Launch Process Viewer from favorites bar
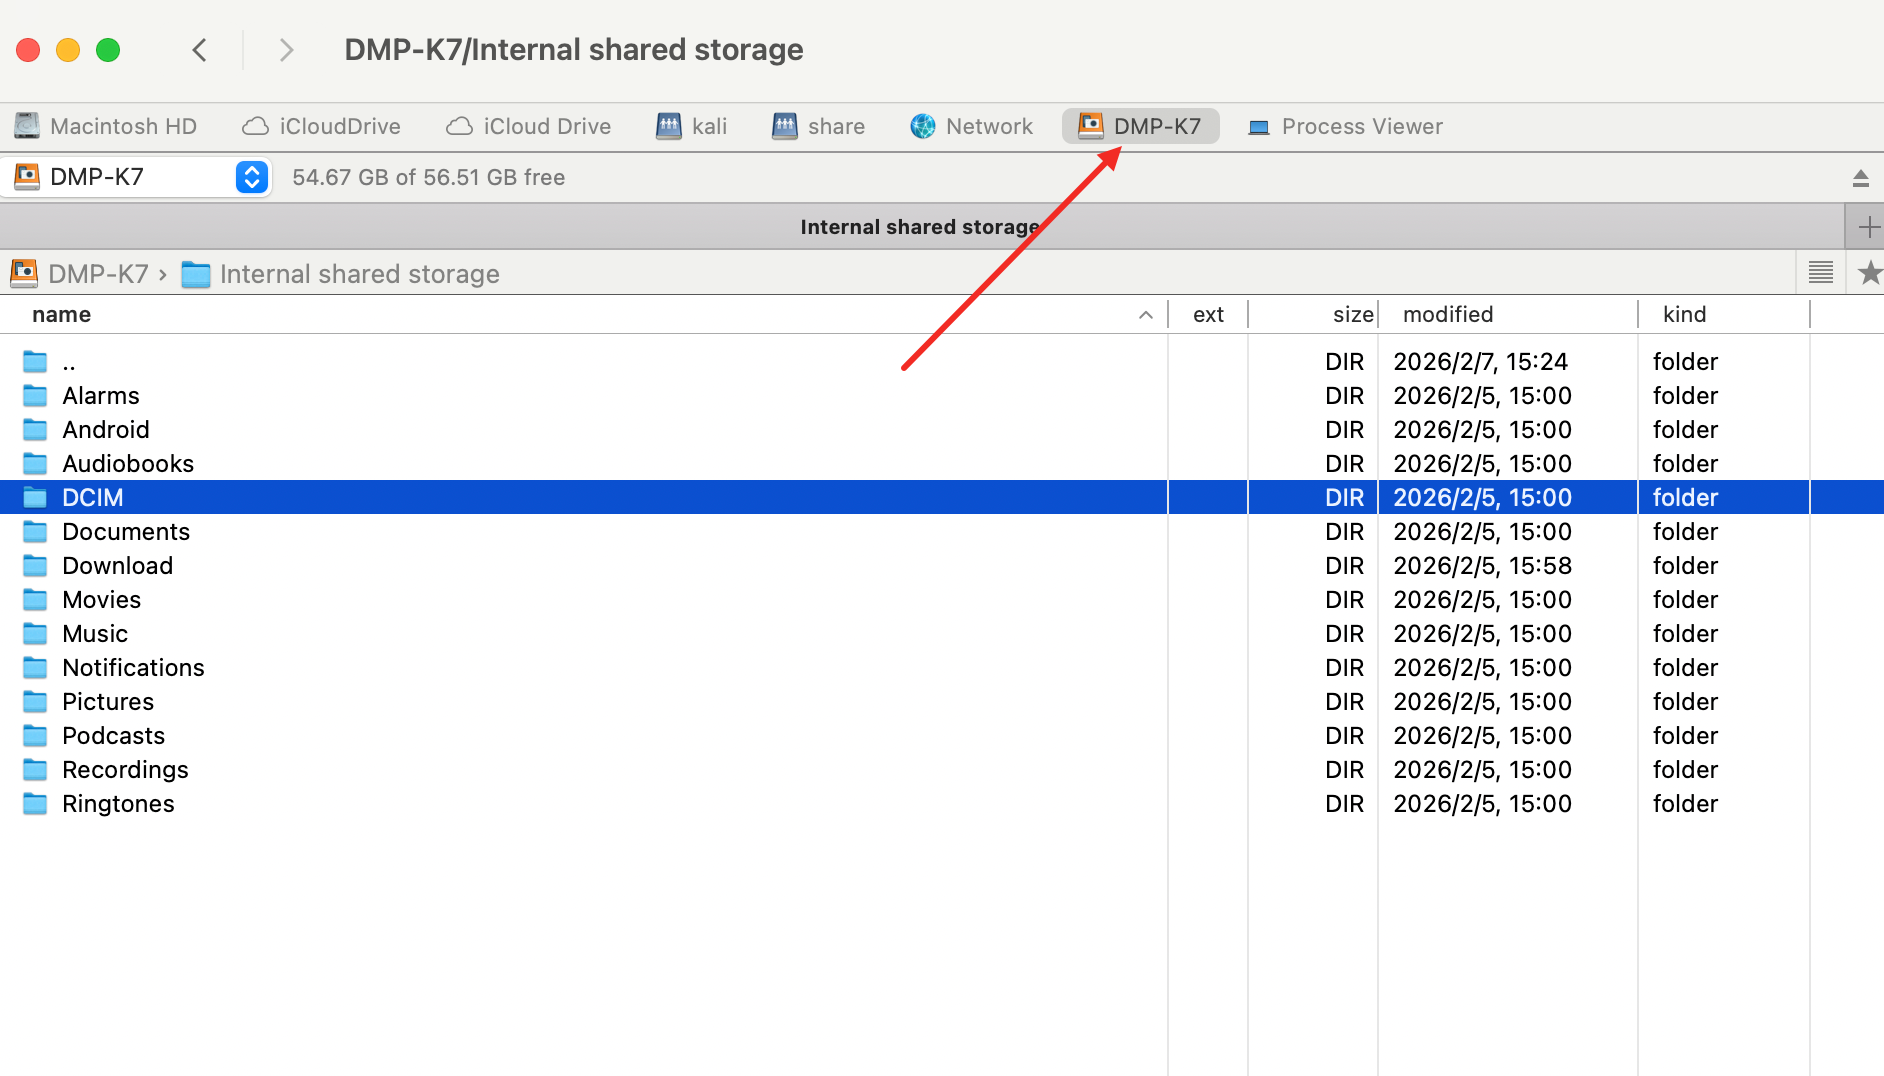The width and height of the screenshot is (1884, 1076). [x=1345, y=126]
